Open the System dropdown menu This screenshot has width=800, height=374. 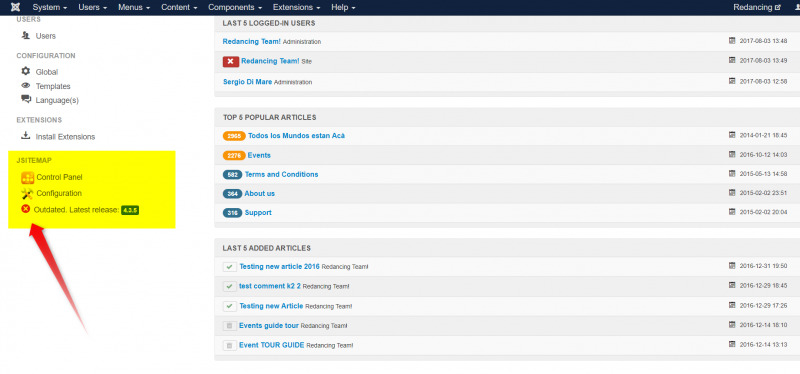click(50, 8)
